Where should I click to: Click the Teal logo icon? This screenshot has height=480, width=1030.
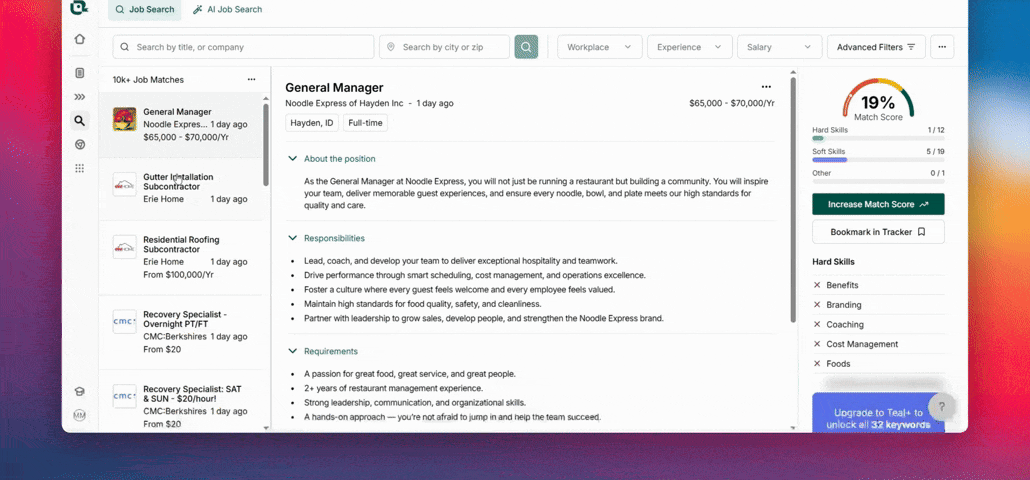[79, 7]
